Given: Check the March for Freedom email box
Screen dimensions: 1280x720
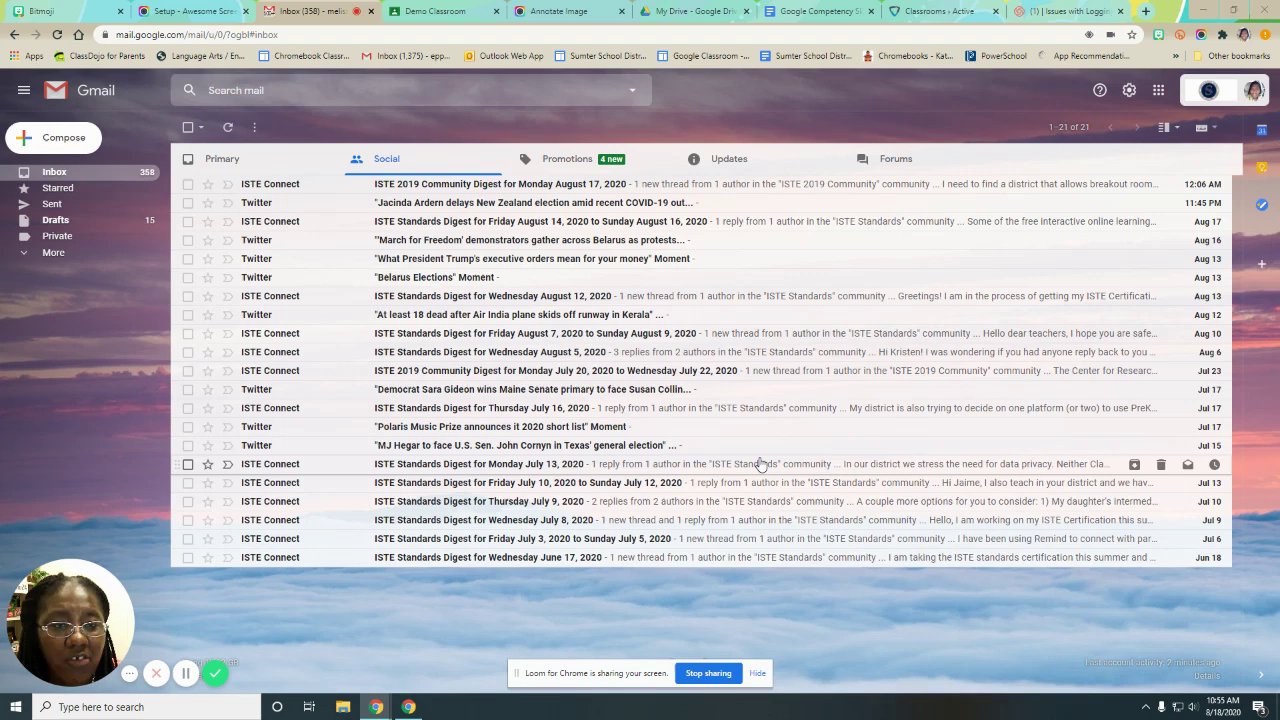Looking at the screenshot, I should (188, 240).
